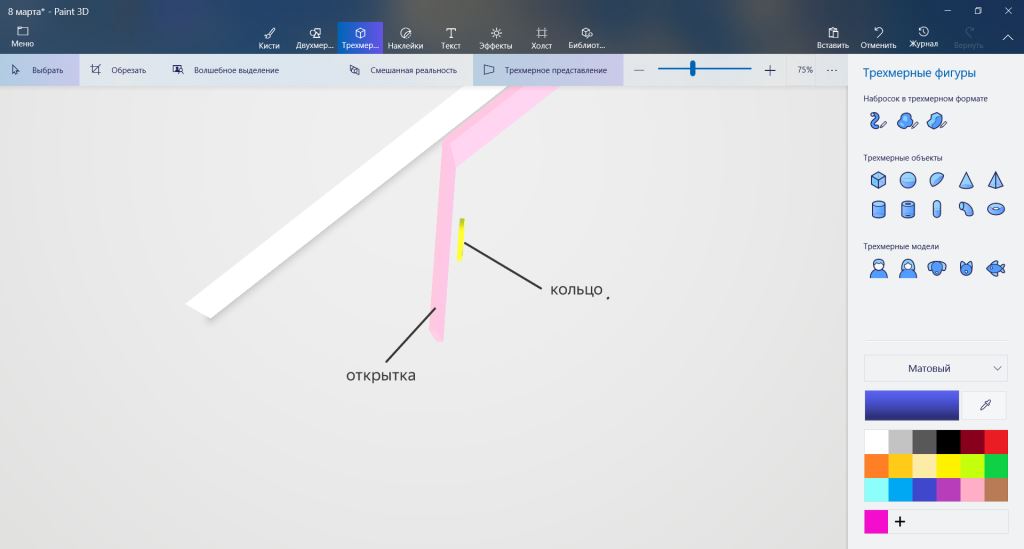Screen dimensions: 1024x549
Task: Choose the donut 3D object
Action: point(995,209)
